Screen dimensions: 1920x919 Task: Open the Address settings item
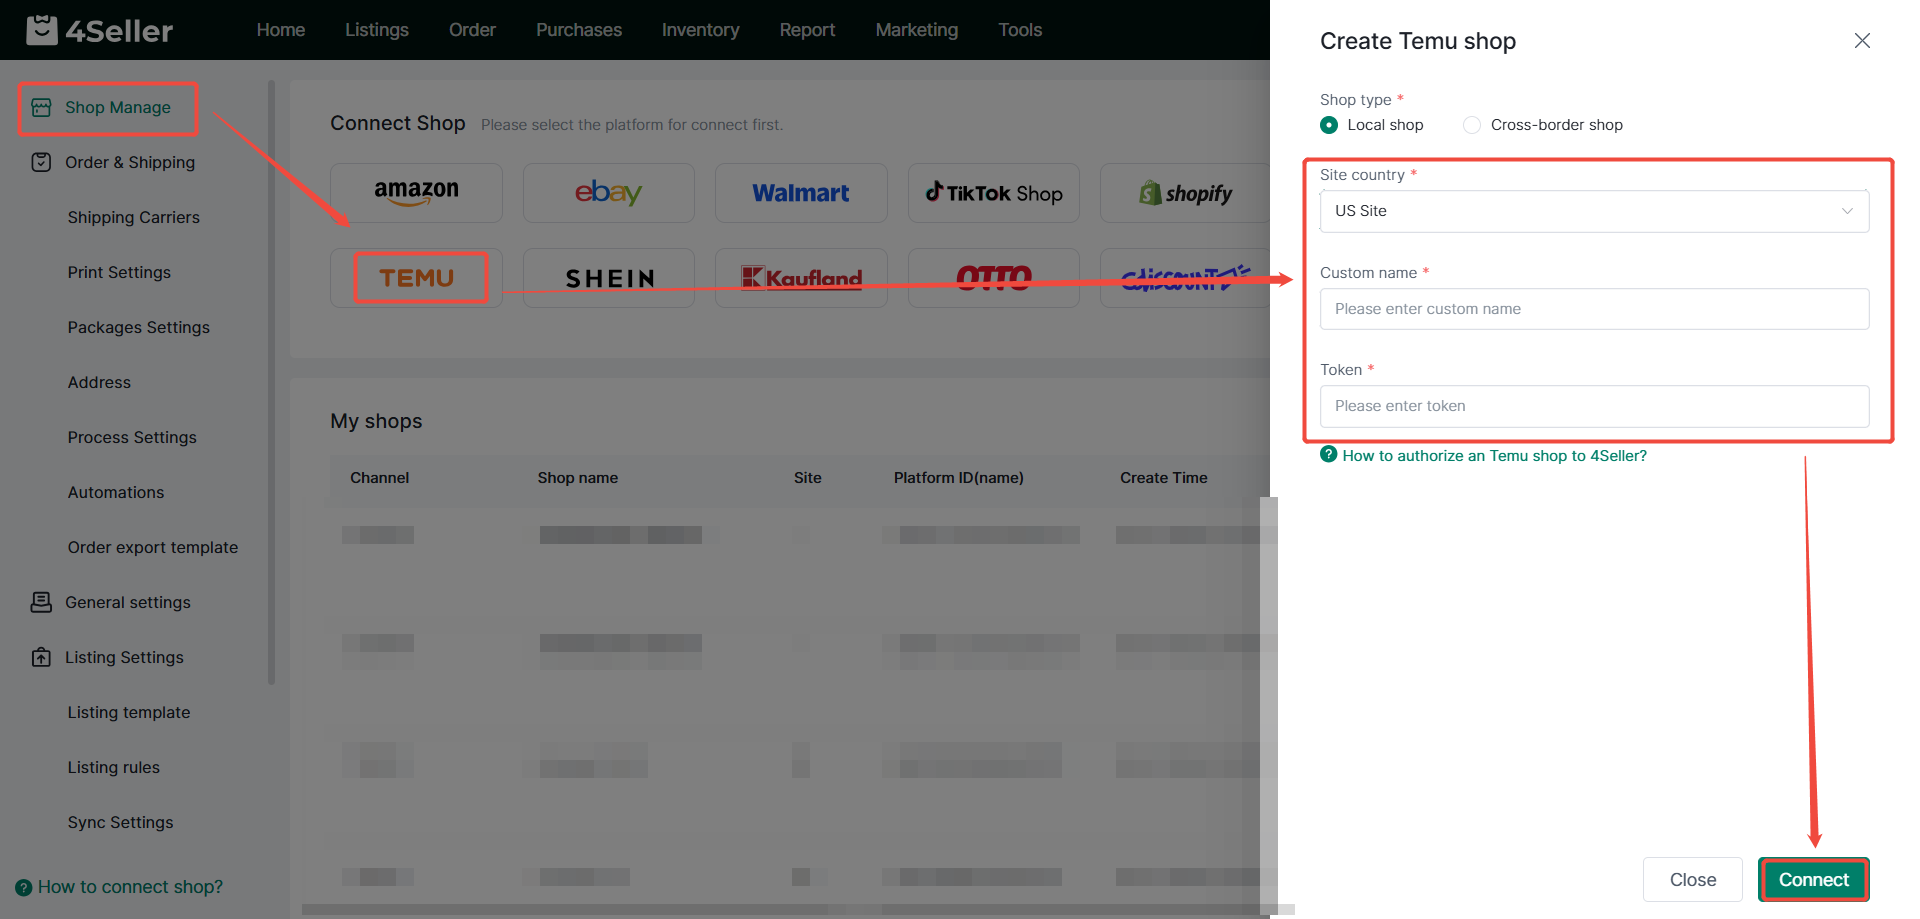(99, 382)
